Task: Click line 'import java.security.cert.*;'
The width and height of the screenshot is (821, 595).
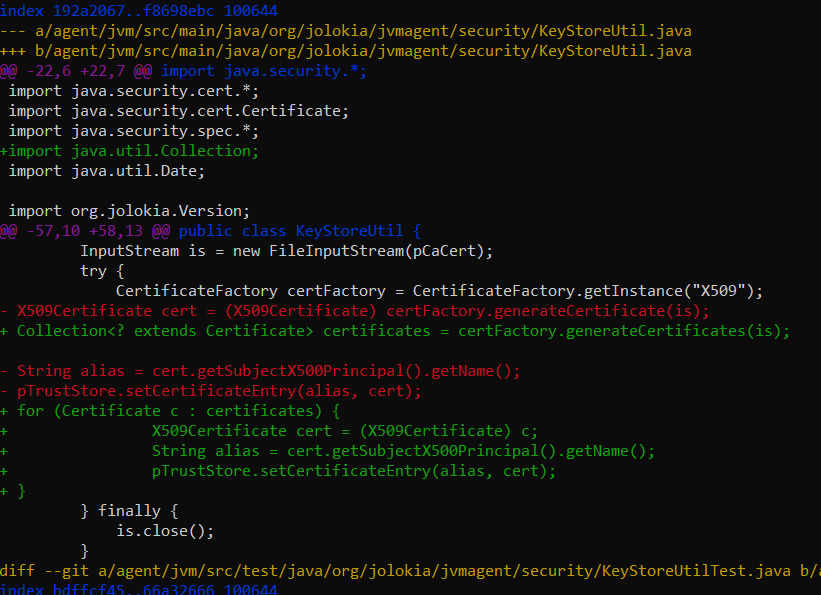Action: 134,91
